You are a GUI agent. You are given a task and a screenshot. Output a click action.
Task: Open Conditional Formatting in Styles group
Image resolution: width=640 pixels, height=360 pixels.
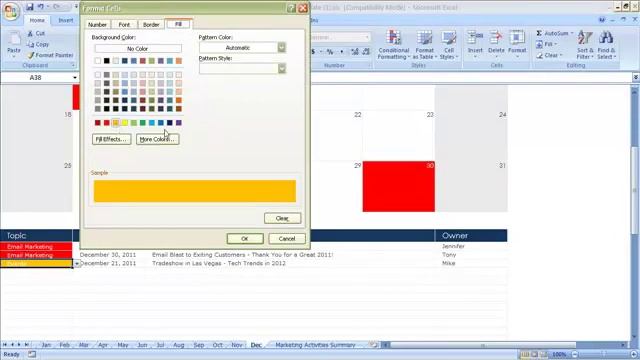(x=393, y=45)
